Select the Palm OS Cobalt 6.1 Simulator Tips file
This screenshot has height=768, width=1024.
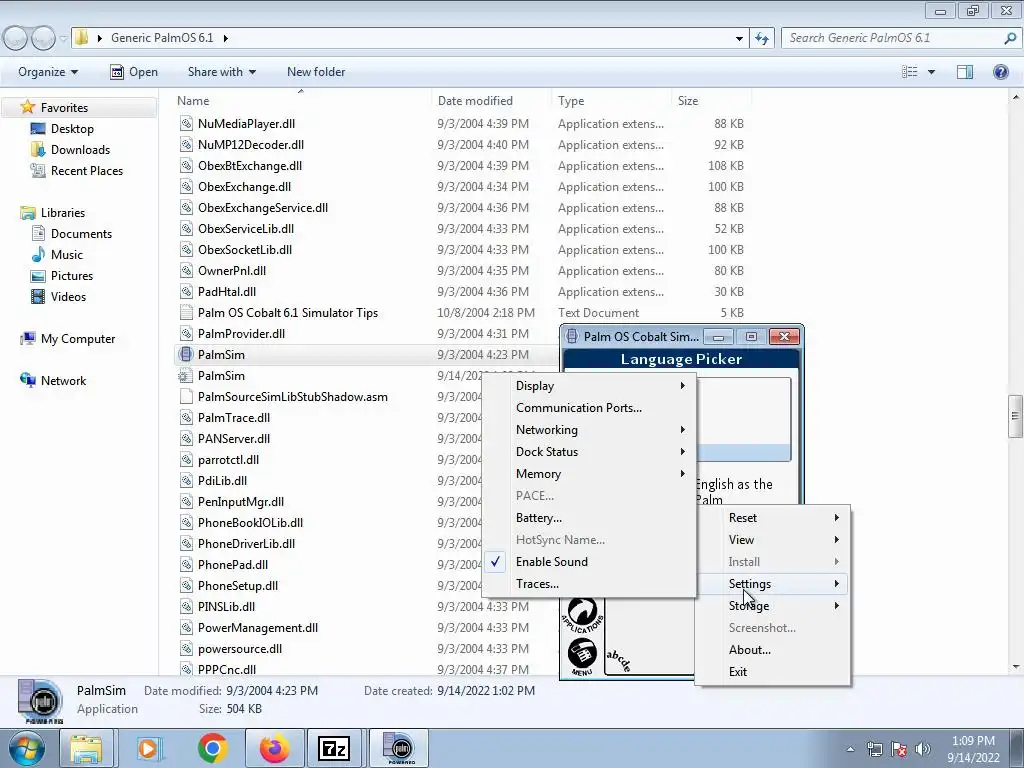287,313
